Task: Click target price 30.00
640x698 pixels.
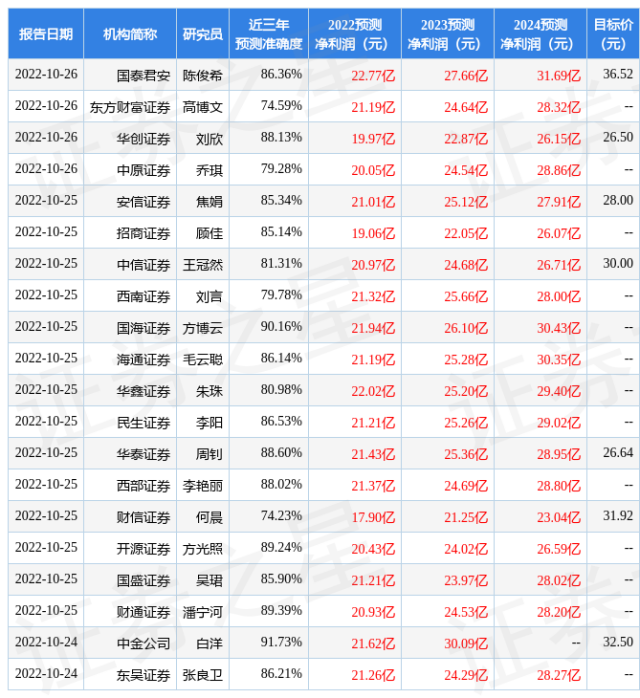Action: (x=618, y=264)
